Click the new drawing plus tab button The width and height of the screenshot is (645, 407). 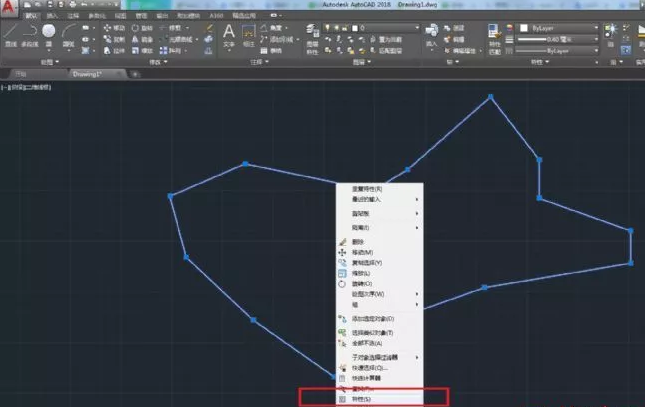(x=135, y=74)
